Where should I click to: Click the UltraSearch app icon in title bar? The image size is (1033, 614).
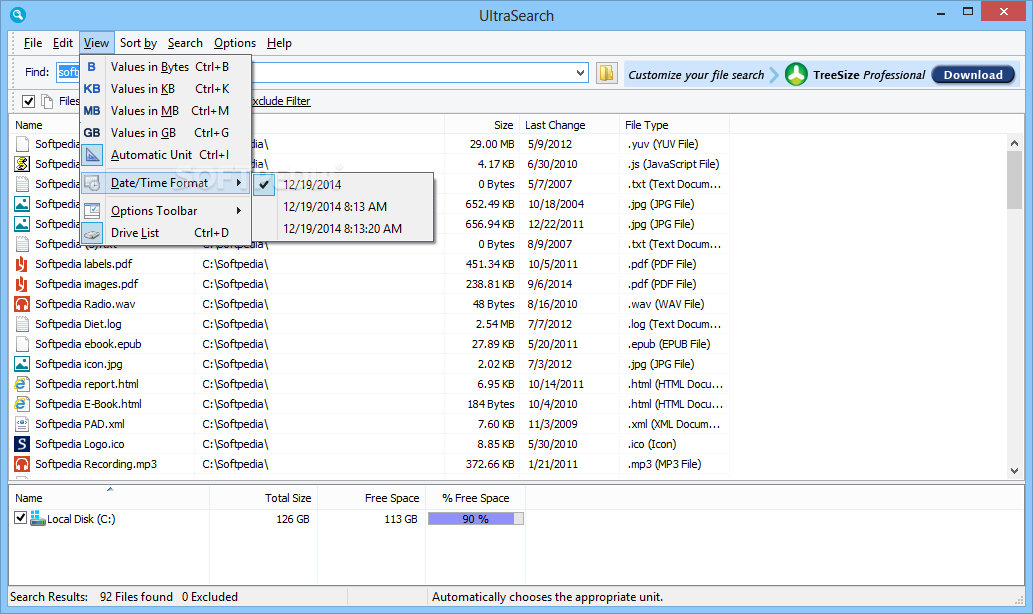pos(18,14)
